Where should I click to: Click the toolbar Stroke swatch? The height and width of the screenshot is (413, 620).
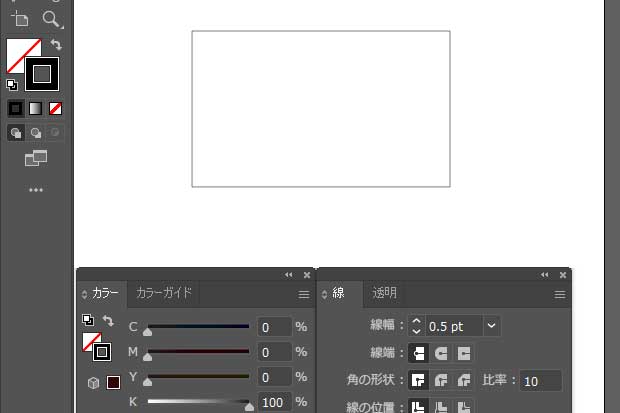[x=42, y=74]
